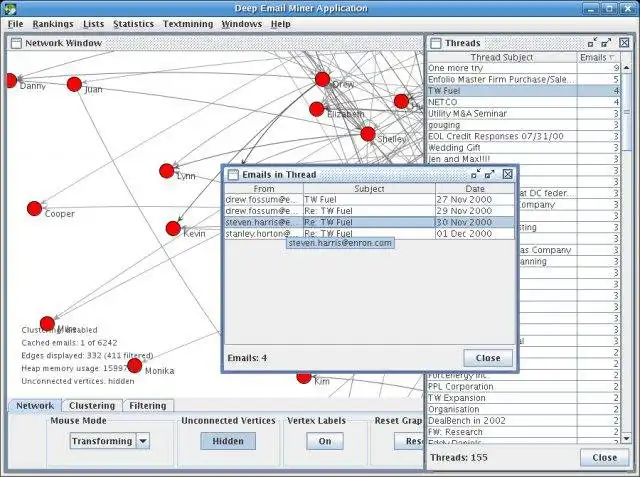
Task: Sort threads by Emails column header
Action: (x=598, y=58)
